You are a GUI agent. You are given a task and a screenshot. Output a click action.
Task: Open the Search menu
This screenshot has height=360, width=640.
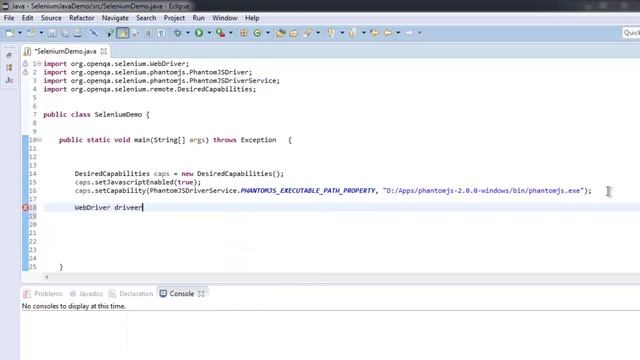click(146, 18)
